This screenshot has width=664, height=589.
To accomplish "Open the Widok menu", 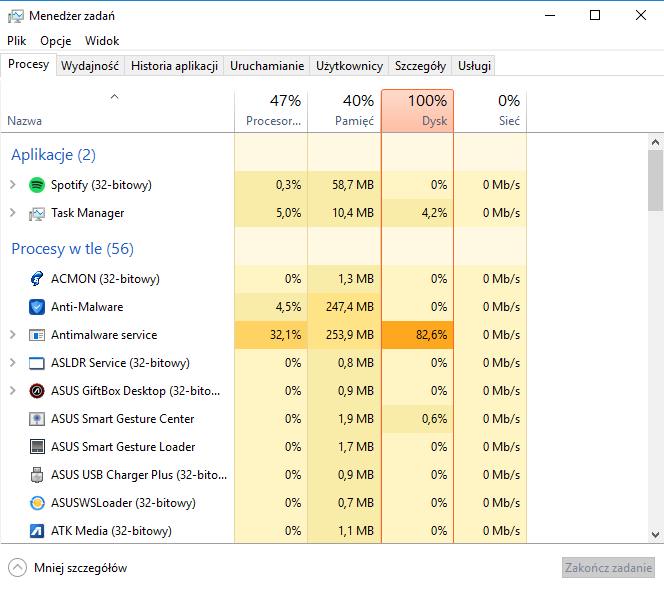I will coord(102,41).
